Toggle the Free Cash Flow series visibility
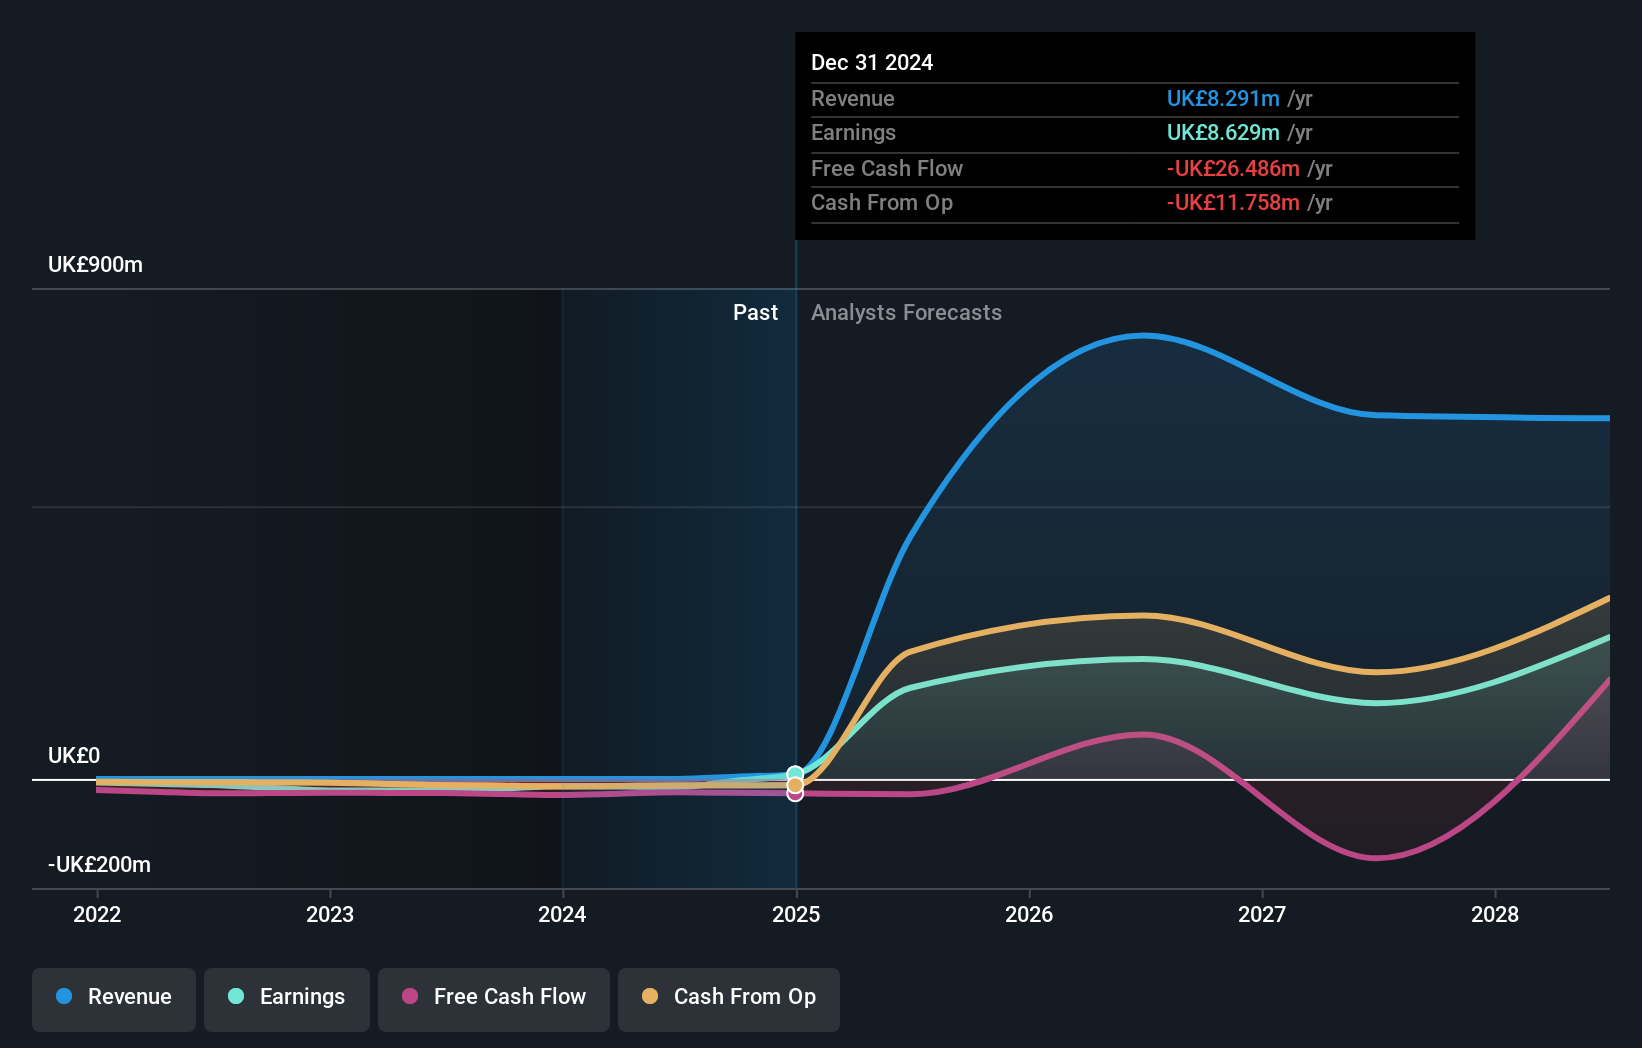This screenshot has width=1642, height=1048. click(493, 998)
